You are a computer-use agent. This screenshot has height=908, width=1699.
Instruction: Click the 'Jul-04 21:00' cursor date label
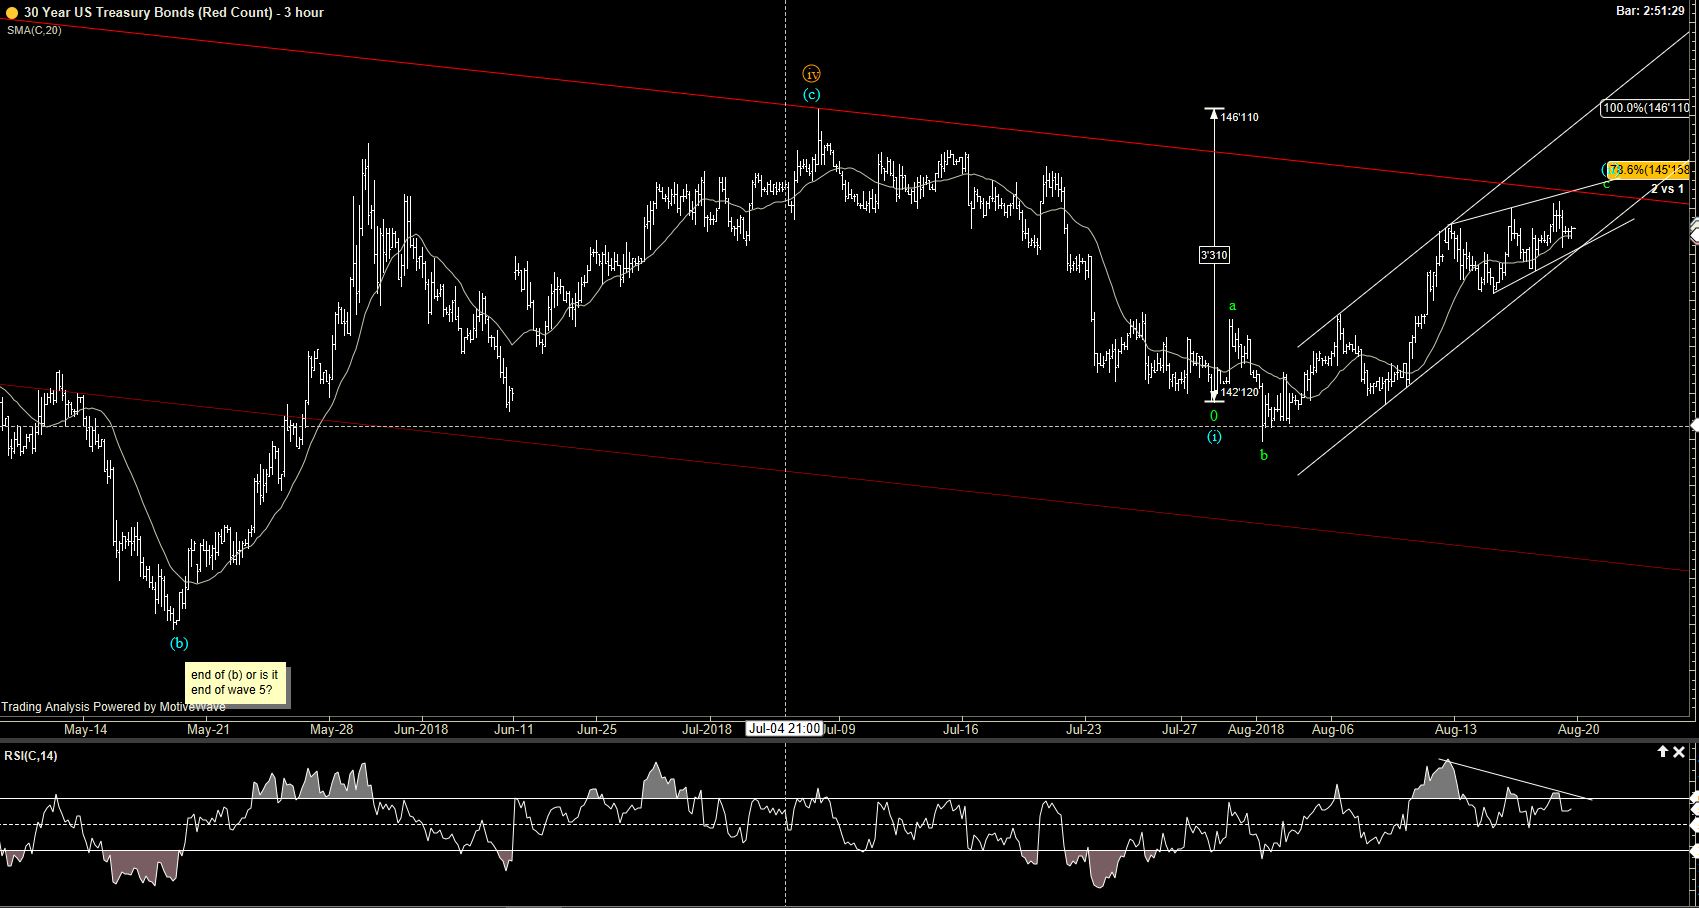click(x=785, y=729)
